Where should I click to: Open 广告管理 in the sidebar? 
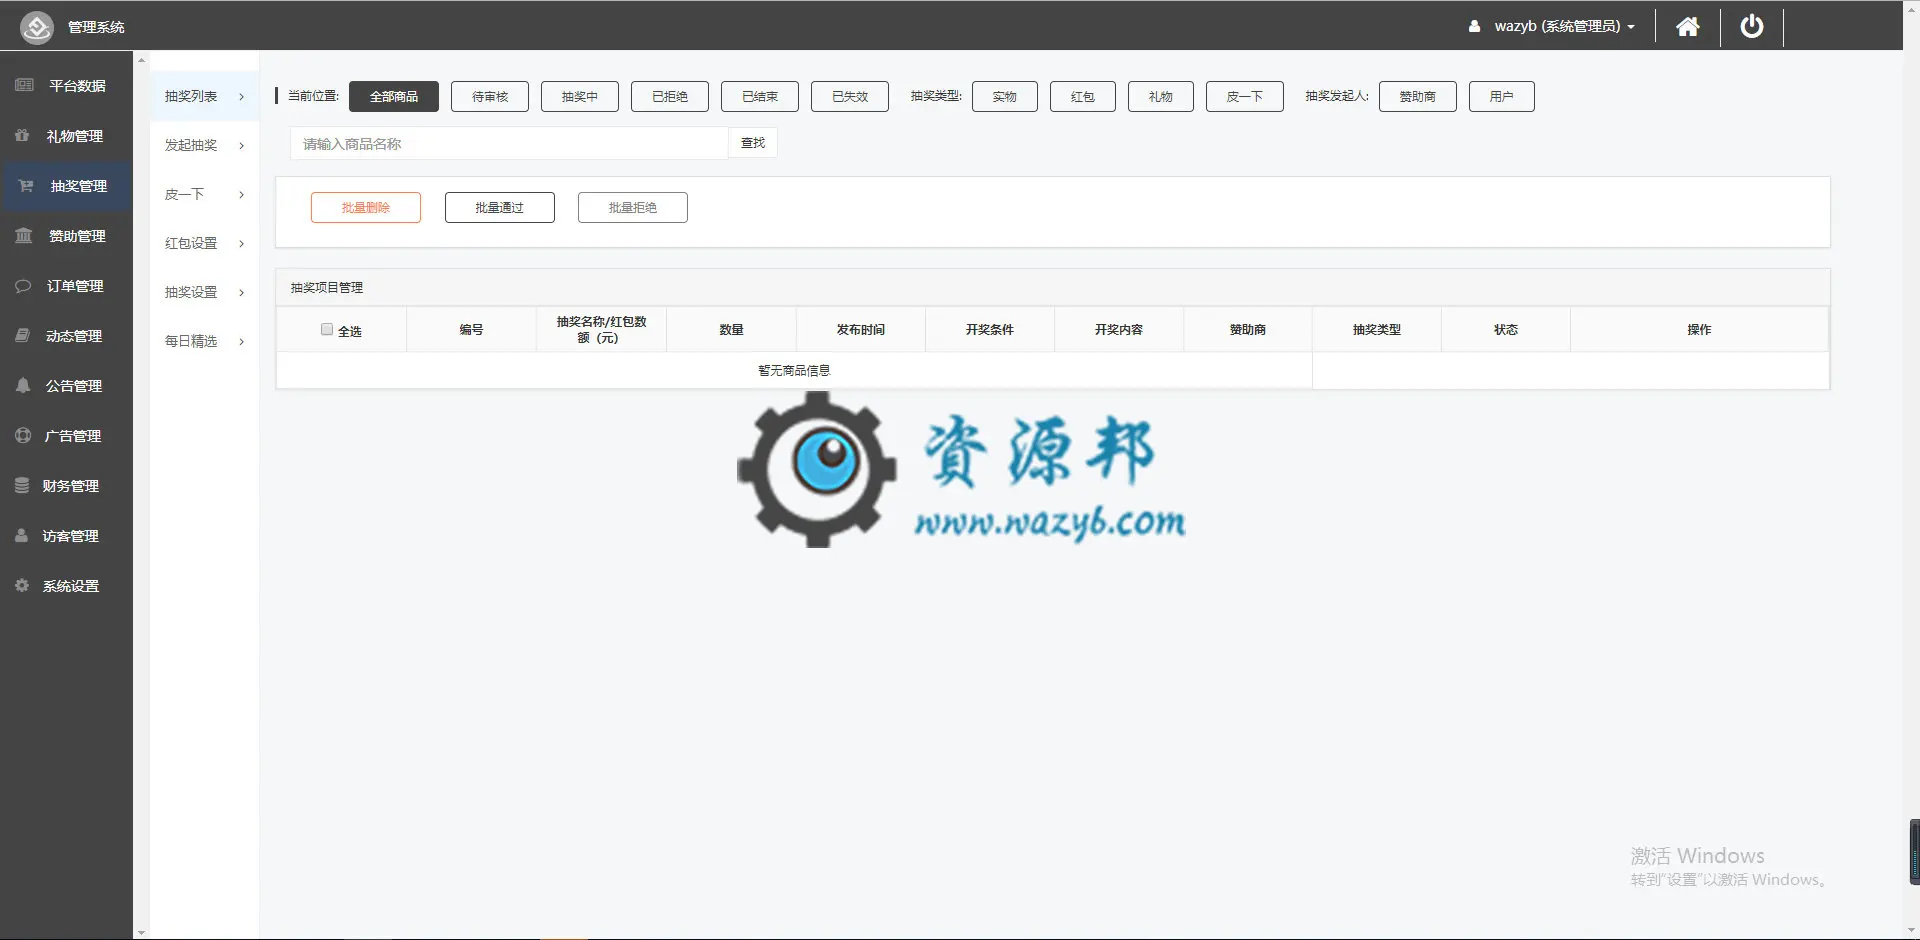(x=66, y=436)
